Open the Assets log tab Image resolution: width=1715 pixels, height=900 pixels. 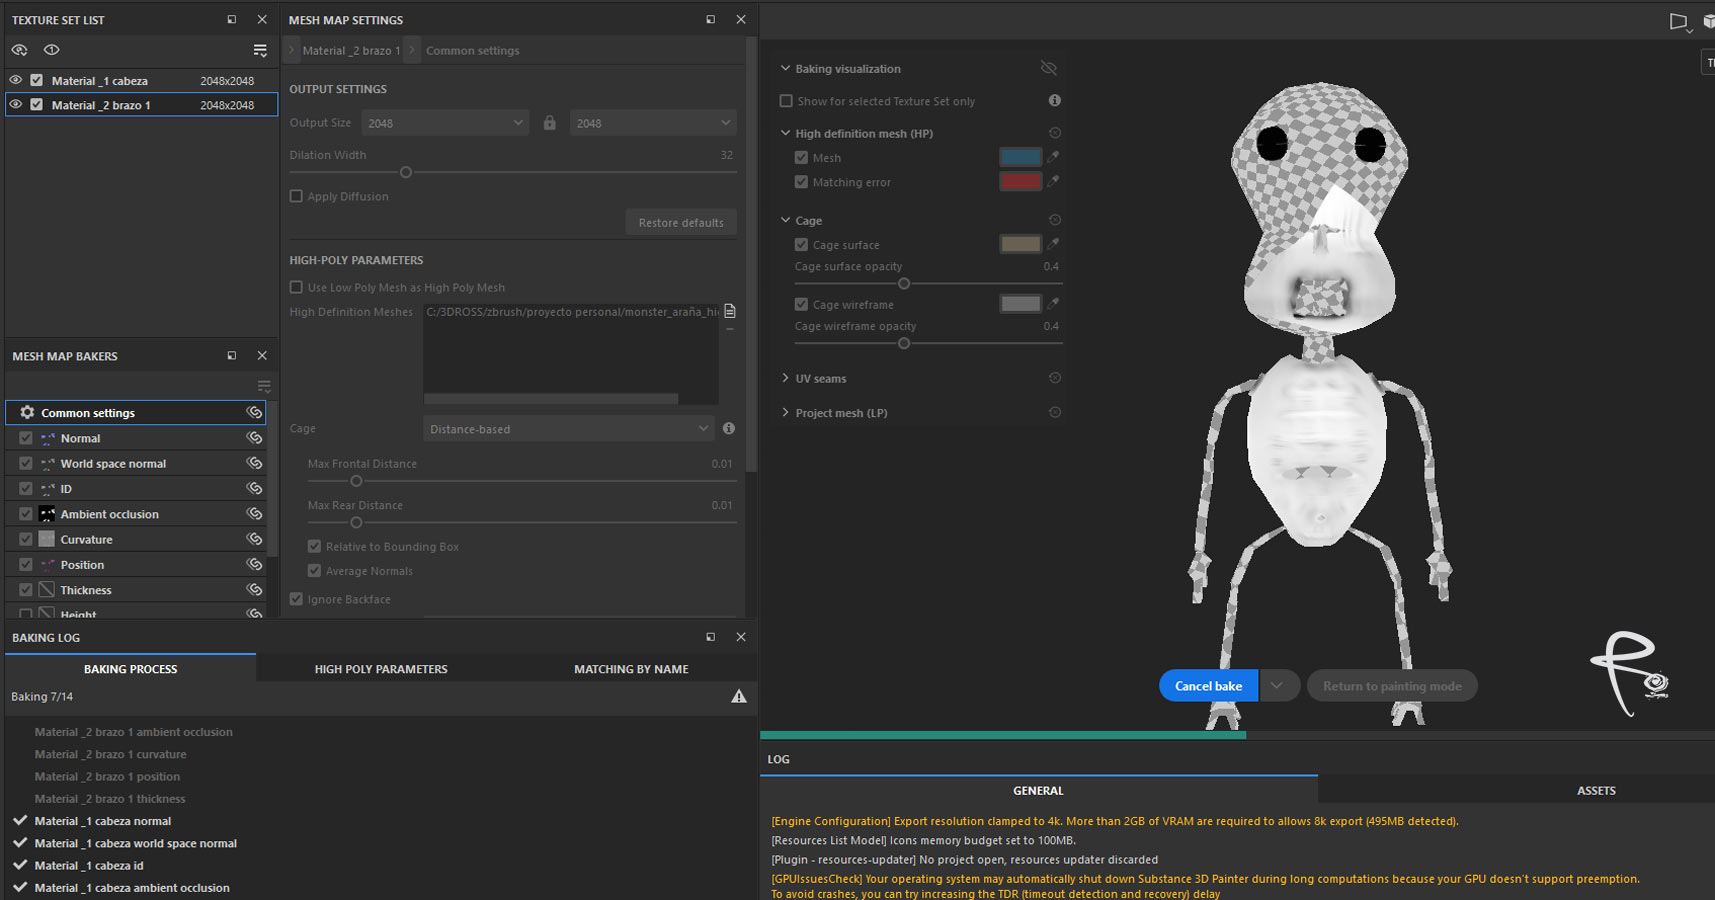pyautogui.click(x=1595, y=791)
